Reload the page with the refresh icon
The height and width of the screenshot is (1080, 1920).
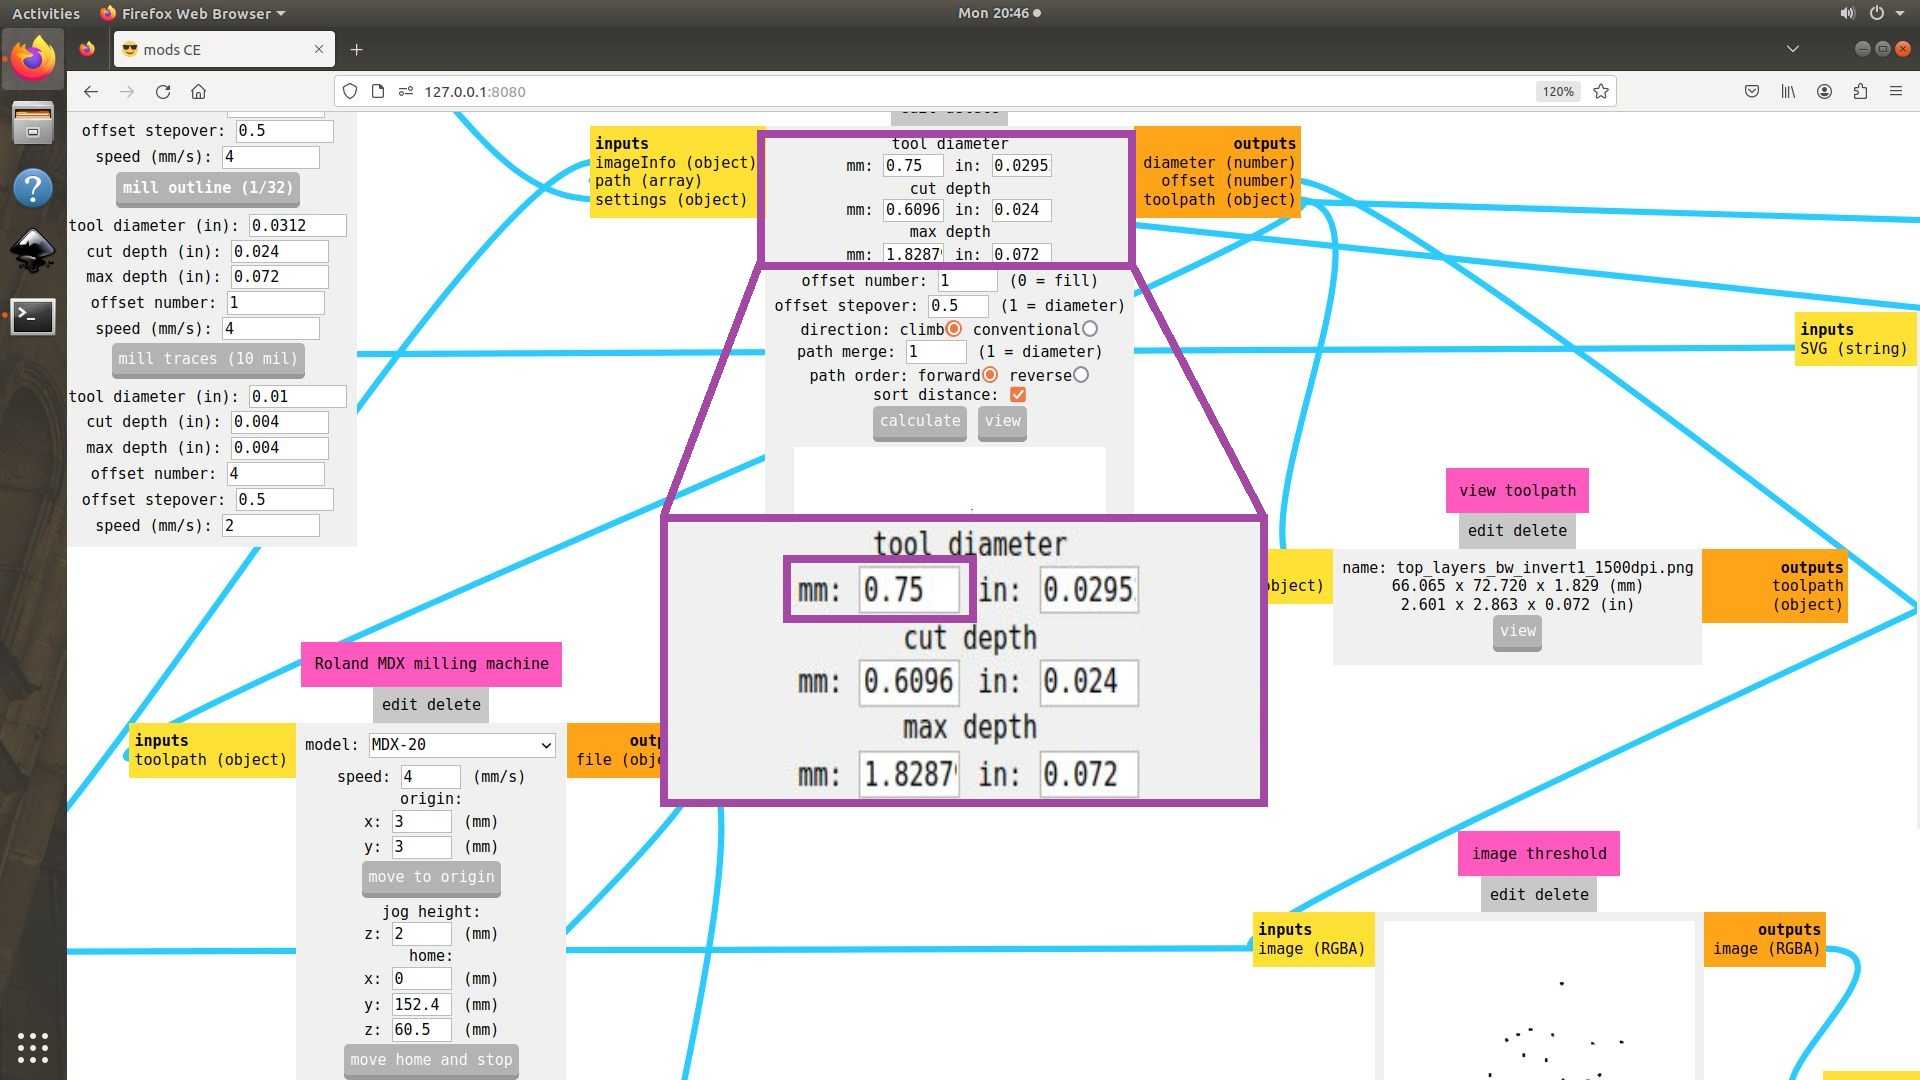pos(163,91)
